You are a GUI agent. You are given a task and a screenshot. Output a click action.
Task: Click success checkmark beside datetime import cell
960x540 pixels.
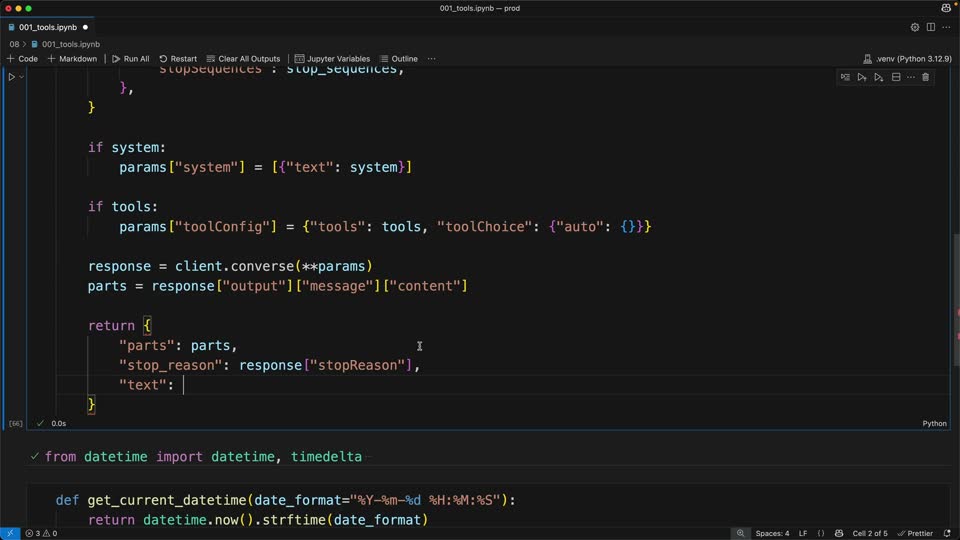tap(34, 456)
